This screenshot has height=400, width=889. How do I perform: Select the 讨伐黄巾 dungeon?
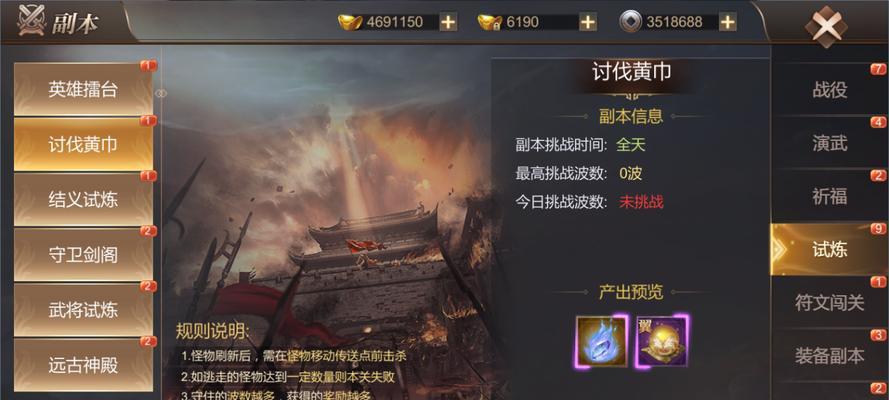(x=83, y=144)
